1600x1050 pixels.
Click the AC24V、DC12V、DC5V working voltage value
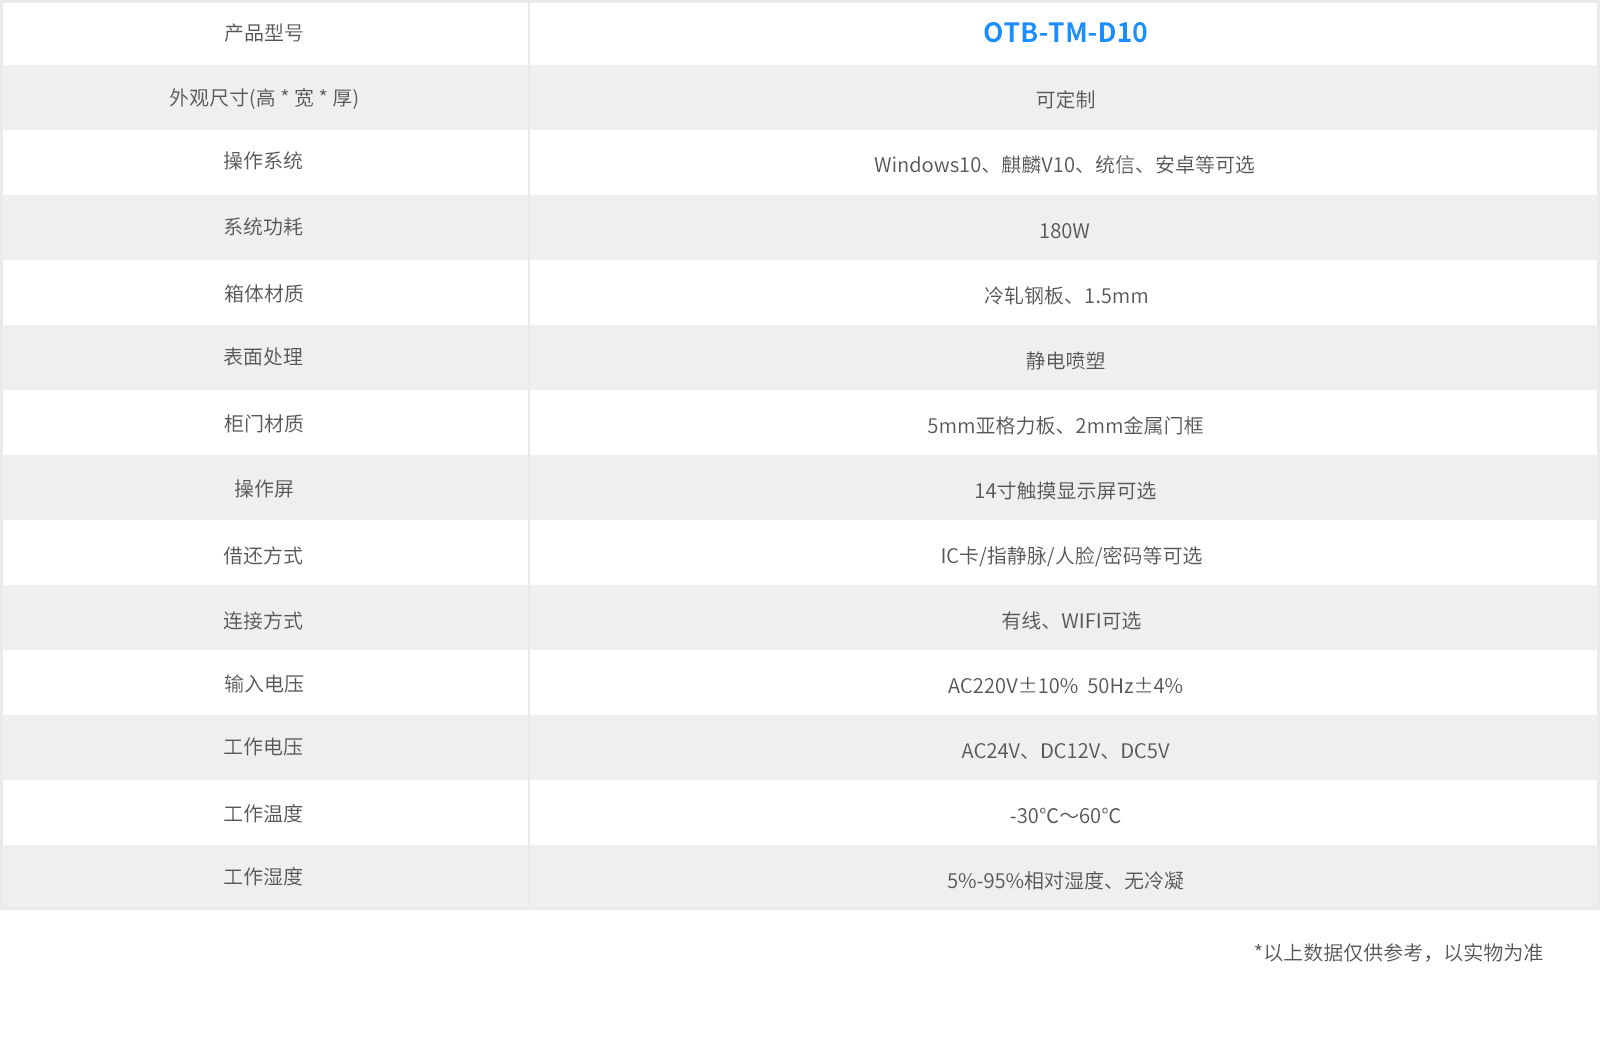pyautogui.click(x=1065, y=751)
